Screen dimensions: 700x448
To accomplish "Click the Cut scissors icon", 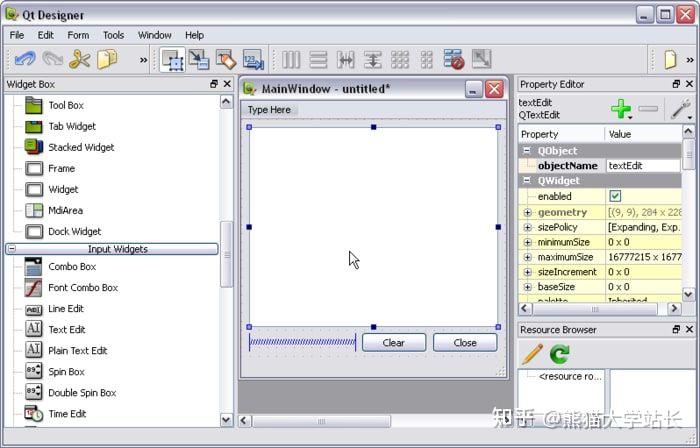I will click(x=79, y=59).
